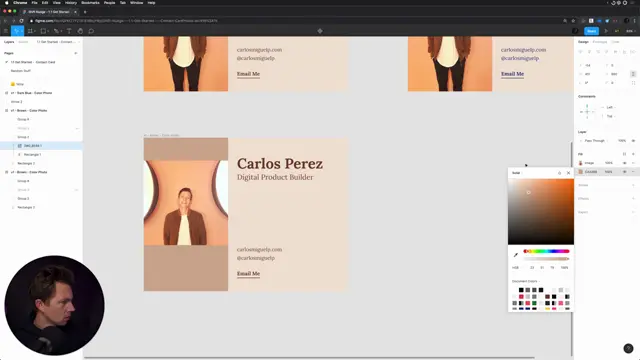
Task: Click the hue slider in color picker
Action: pyautogui.click(x=546, y=251)
